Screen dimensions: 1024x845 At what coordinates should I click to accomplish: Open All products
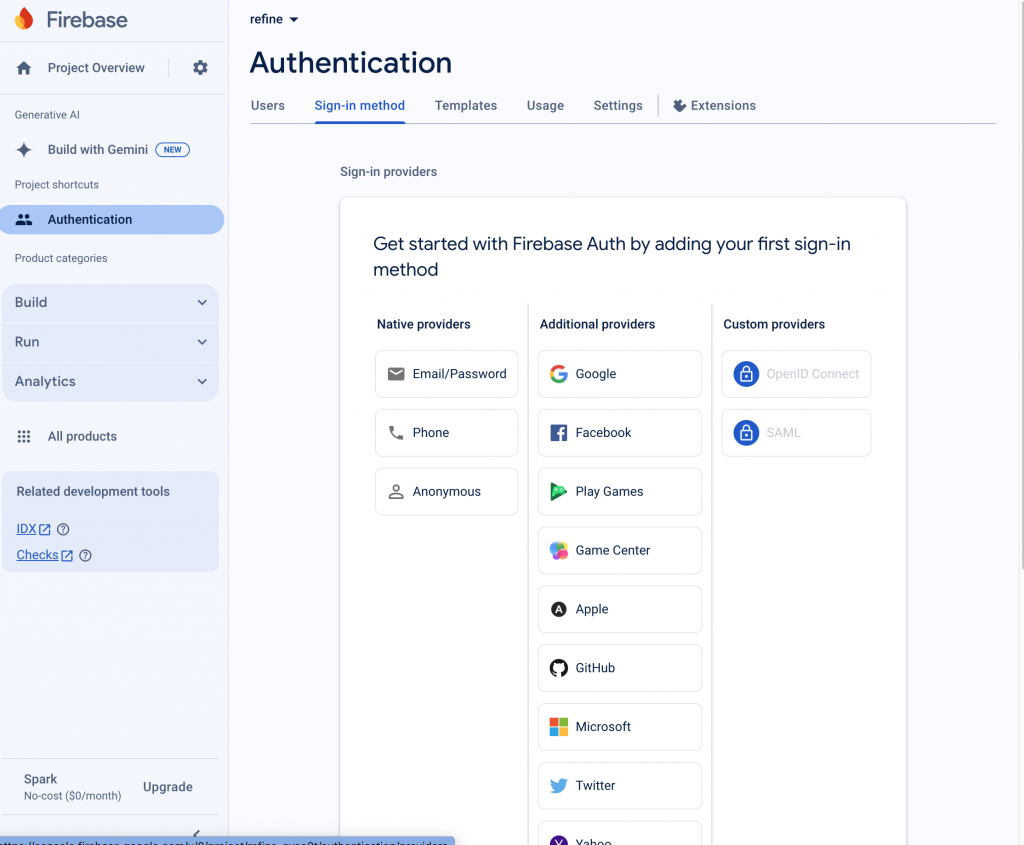(x=82, y=436)
